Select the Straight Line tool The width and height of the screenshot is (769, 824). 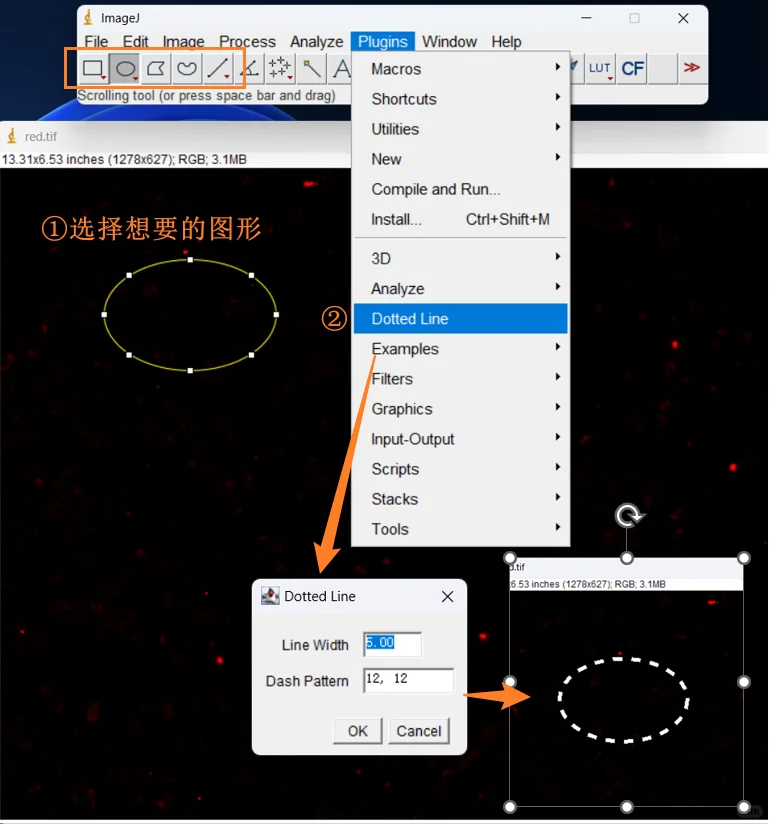[218, 68]
